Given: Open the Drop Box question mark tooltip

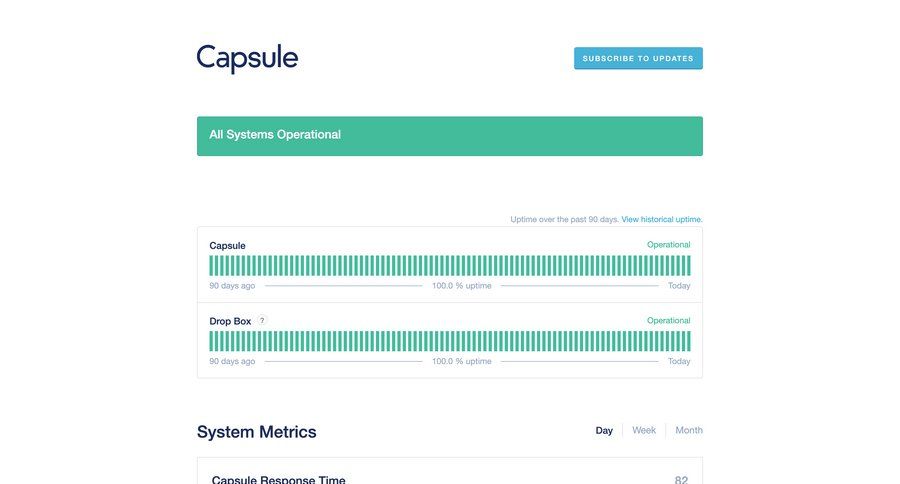Looking at the screenshot, I should tap(262, 321).
